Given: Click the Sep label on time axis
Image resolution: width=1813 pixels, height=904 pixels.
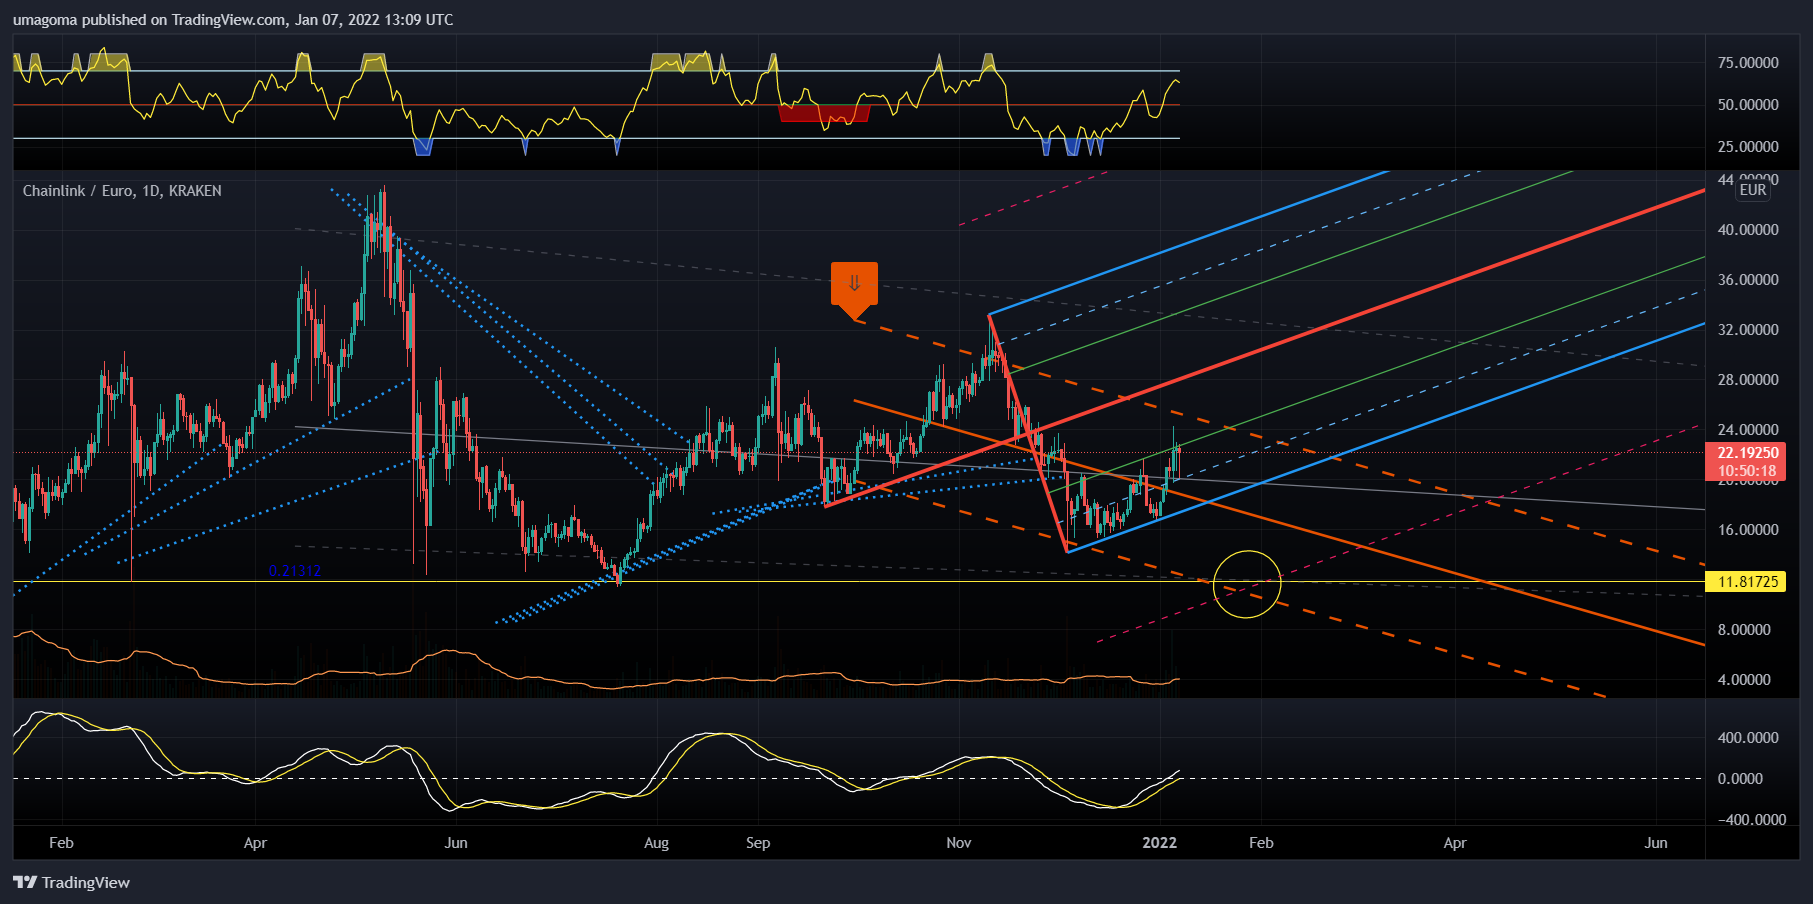Looking at the screenshot, I should coord(758,842).
